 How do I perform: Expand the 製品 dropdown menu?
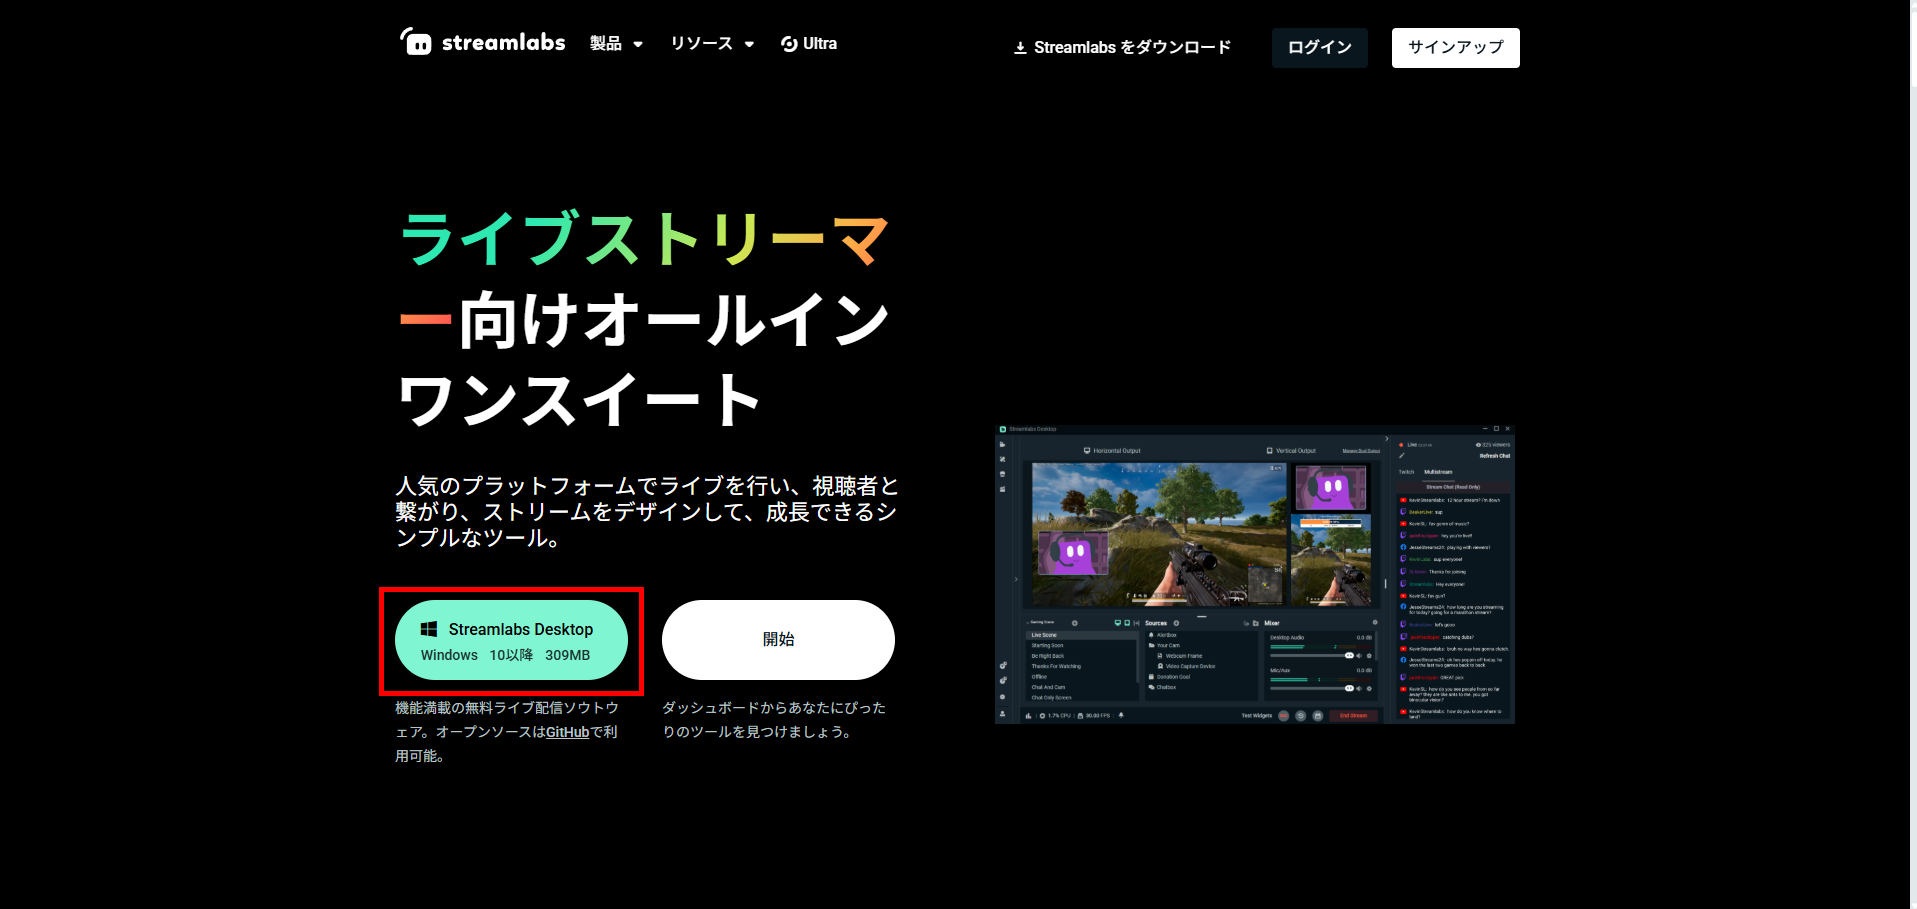[x=616, y=43]
